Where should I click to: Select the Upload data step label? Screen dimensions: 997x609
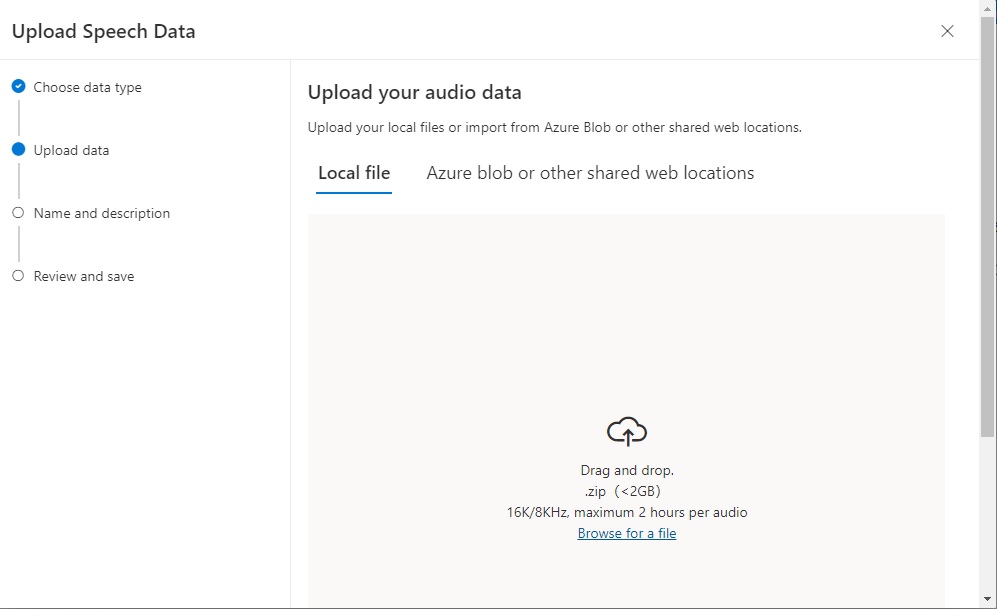coord(71,150)
